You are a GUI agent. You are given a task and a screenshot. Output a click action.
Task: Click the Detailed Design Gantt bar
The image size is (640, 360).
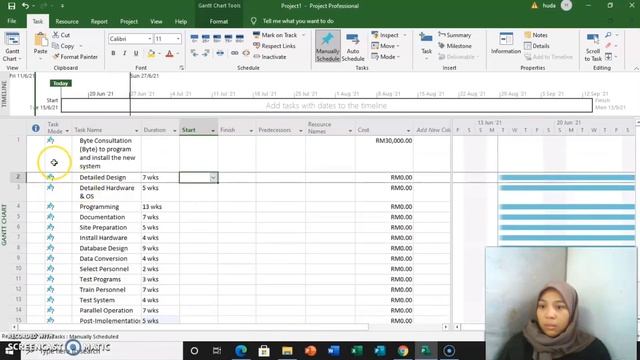pos(567,178)
